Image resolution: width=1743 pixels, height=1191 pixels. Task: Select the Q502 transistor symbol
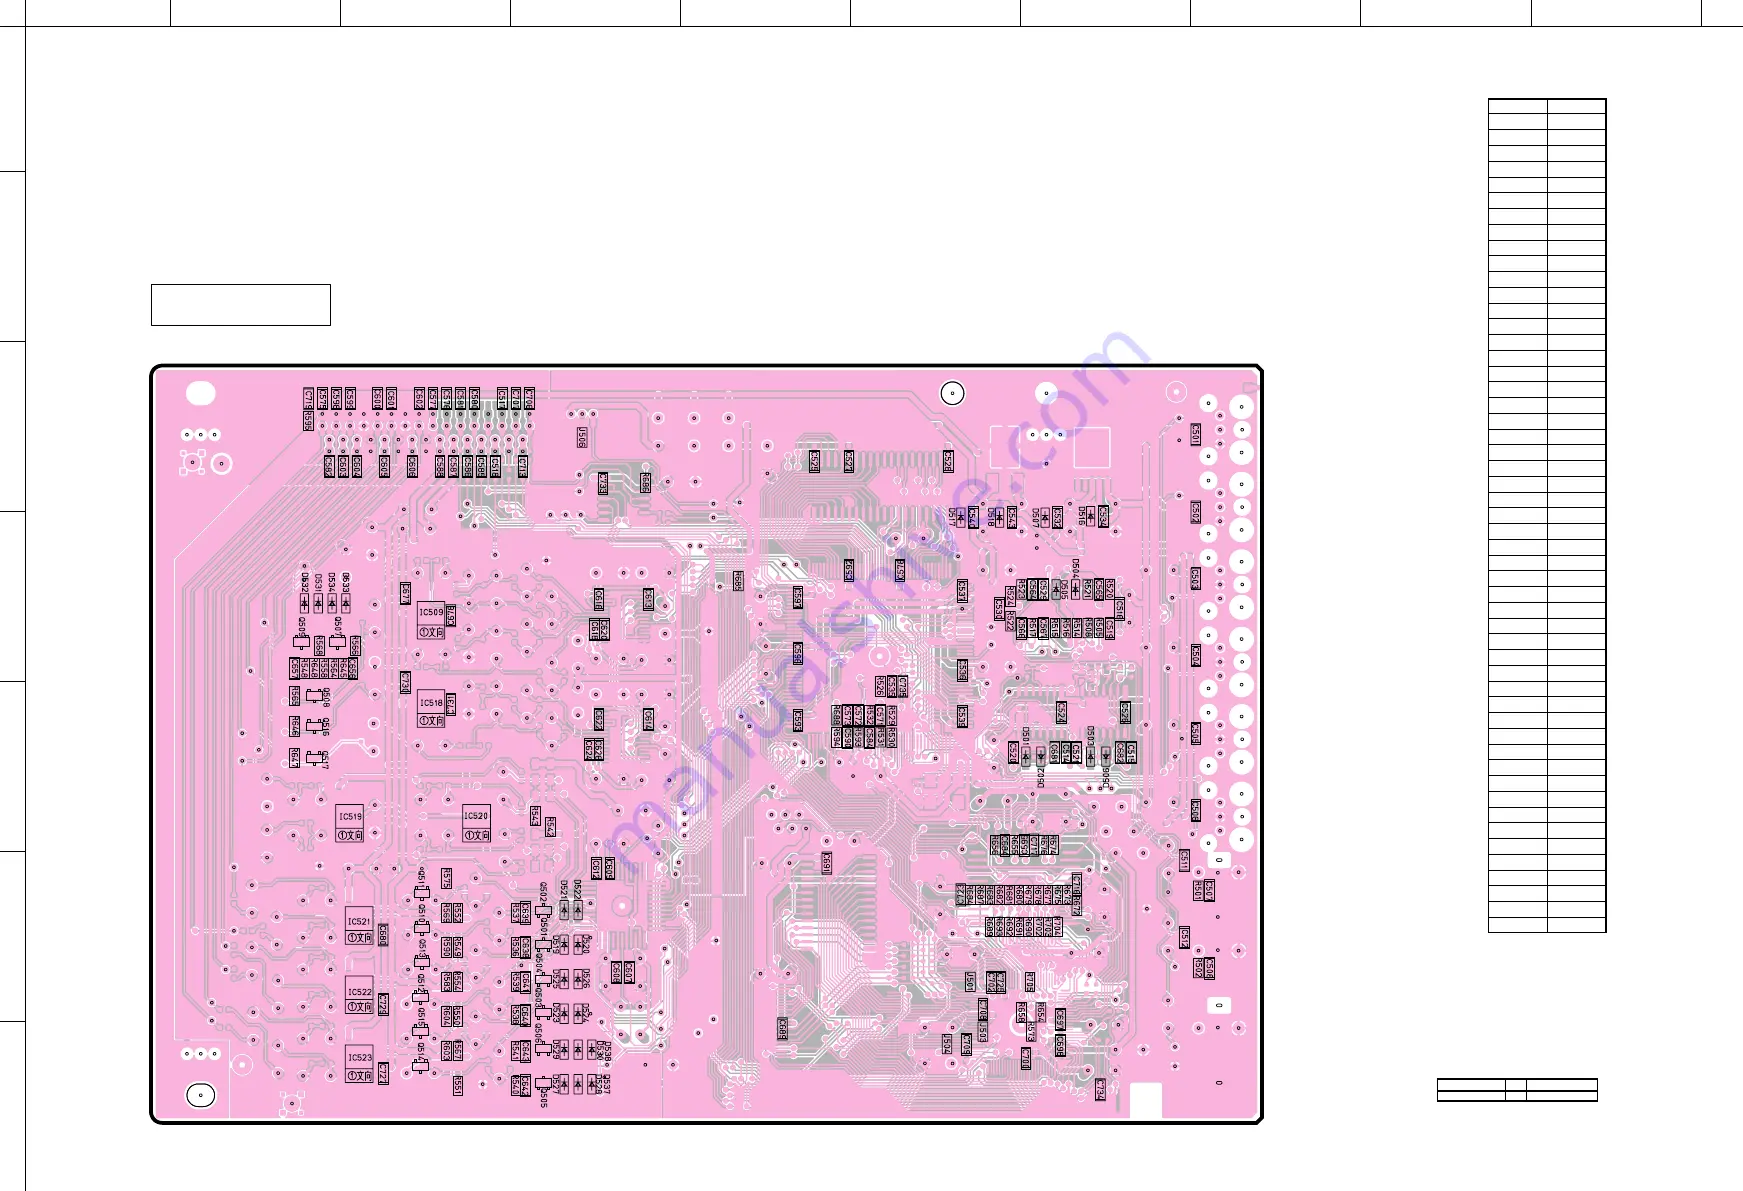544,912
